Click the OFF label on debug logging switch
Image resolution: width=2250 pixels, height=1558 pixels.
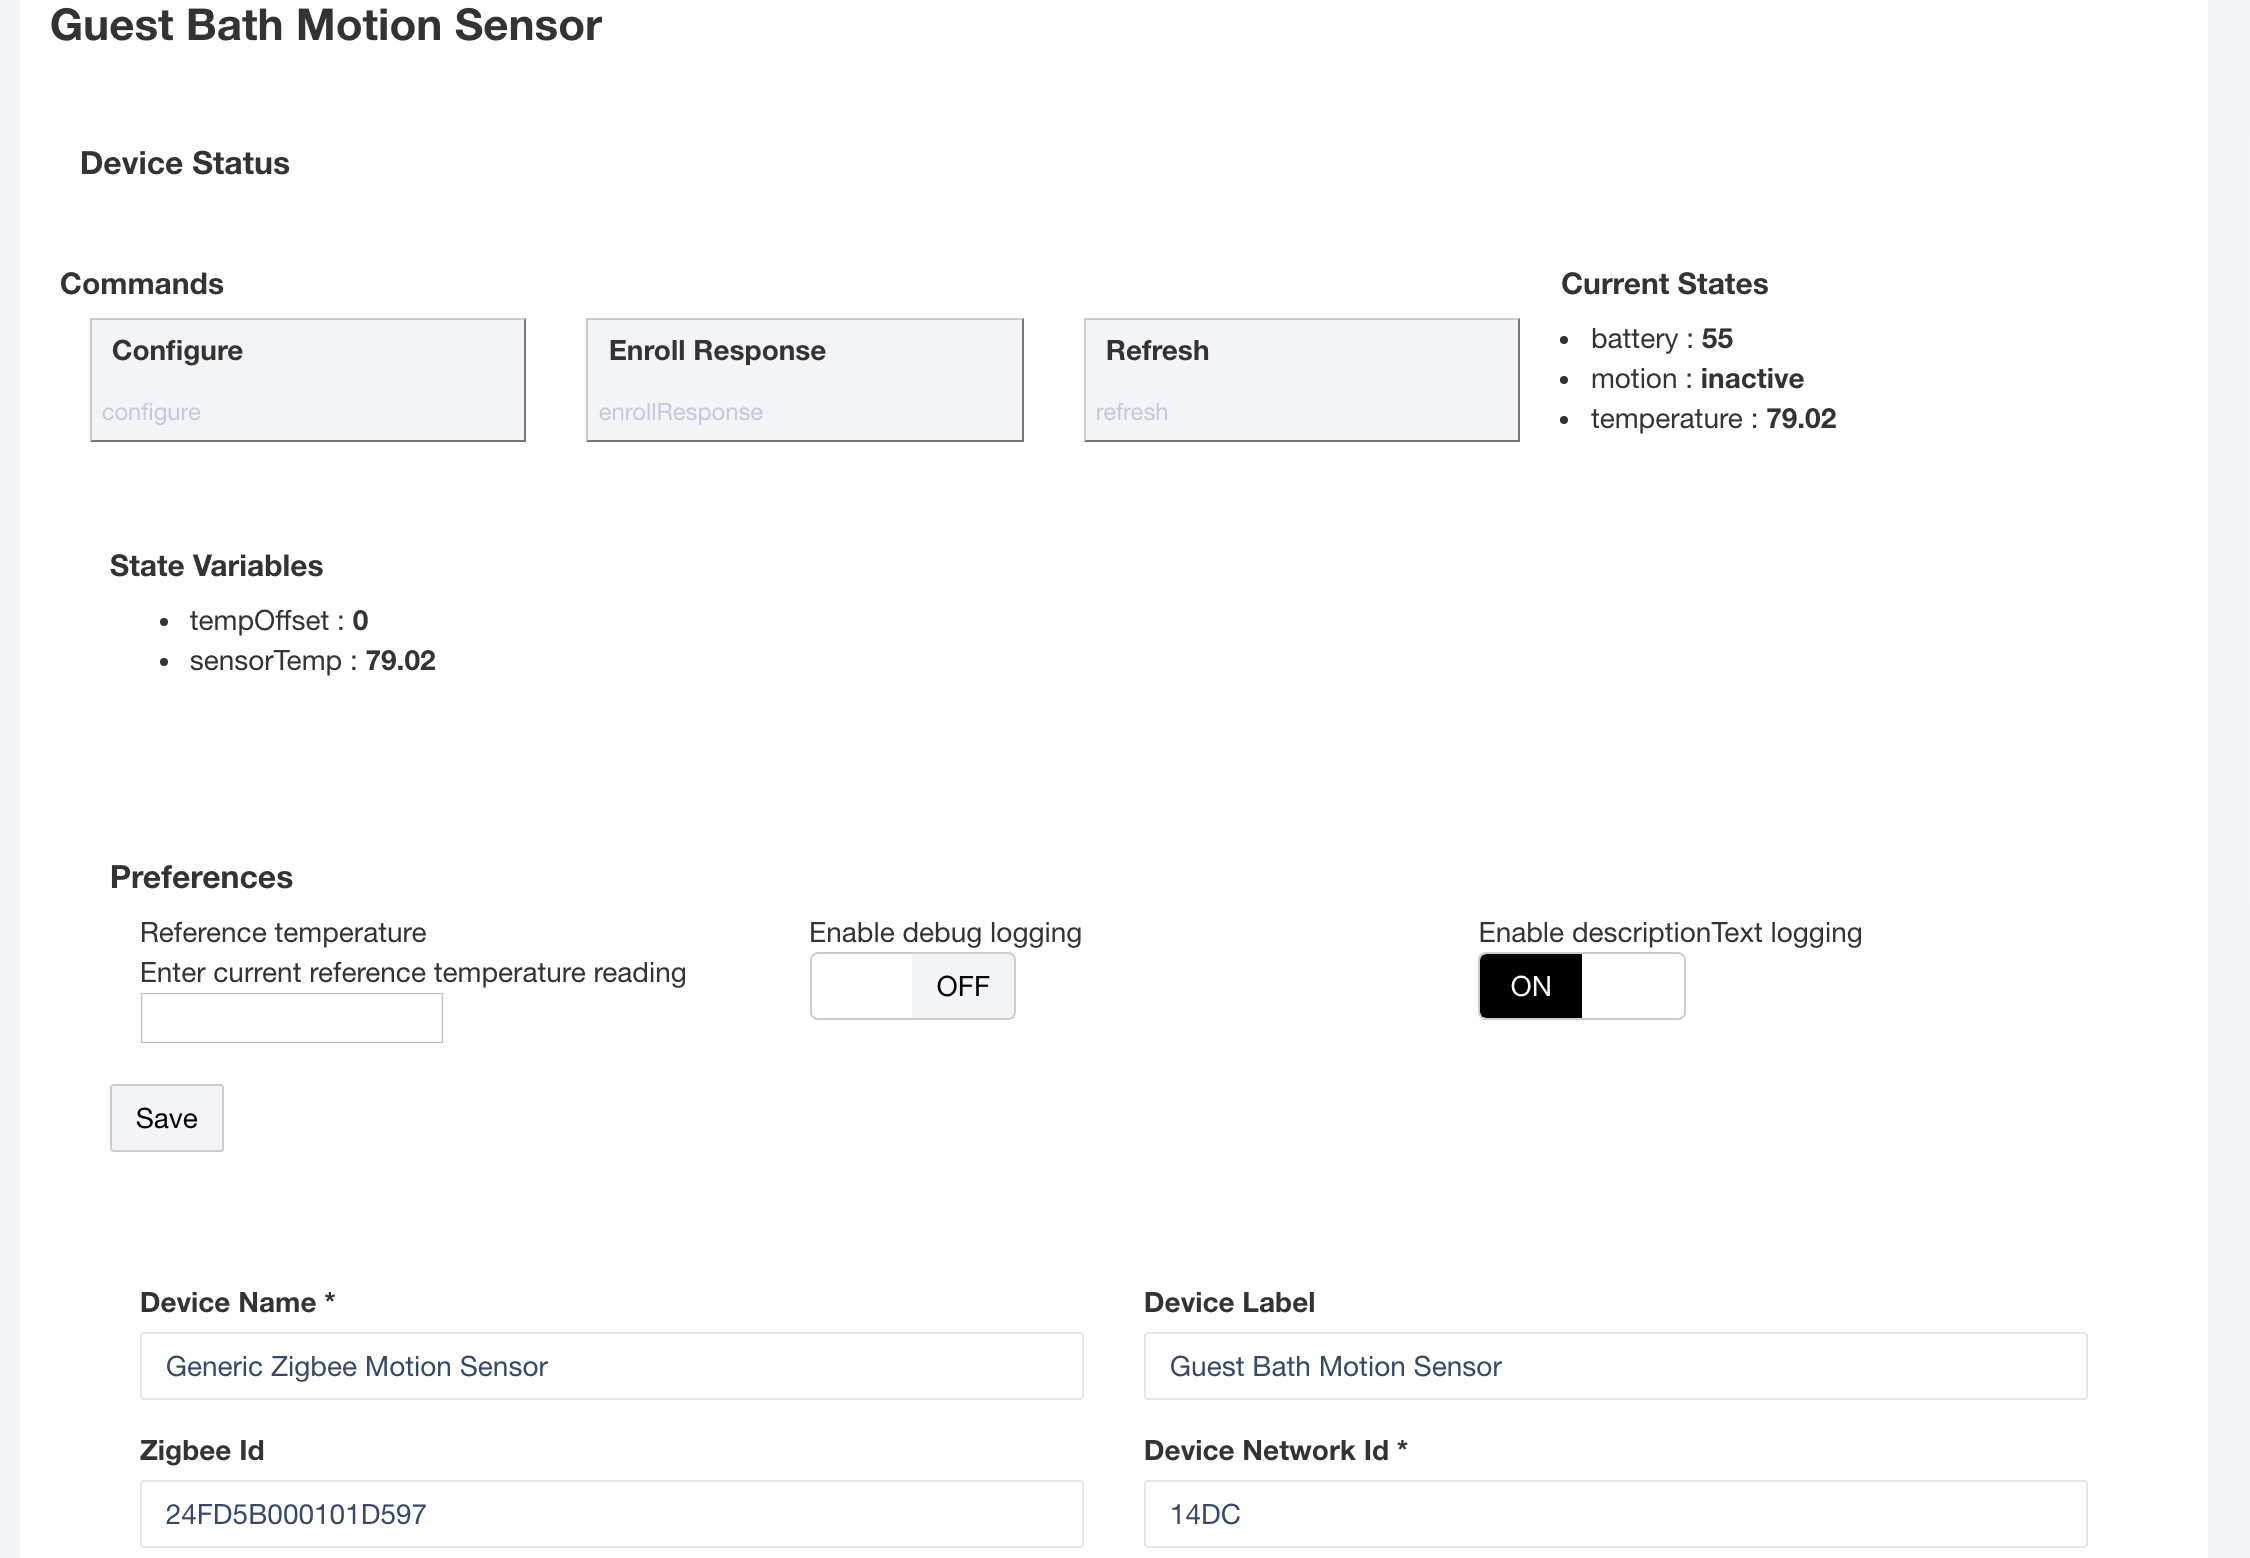click(x=963, y=986)
